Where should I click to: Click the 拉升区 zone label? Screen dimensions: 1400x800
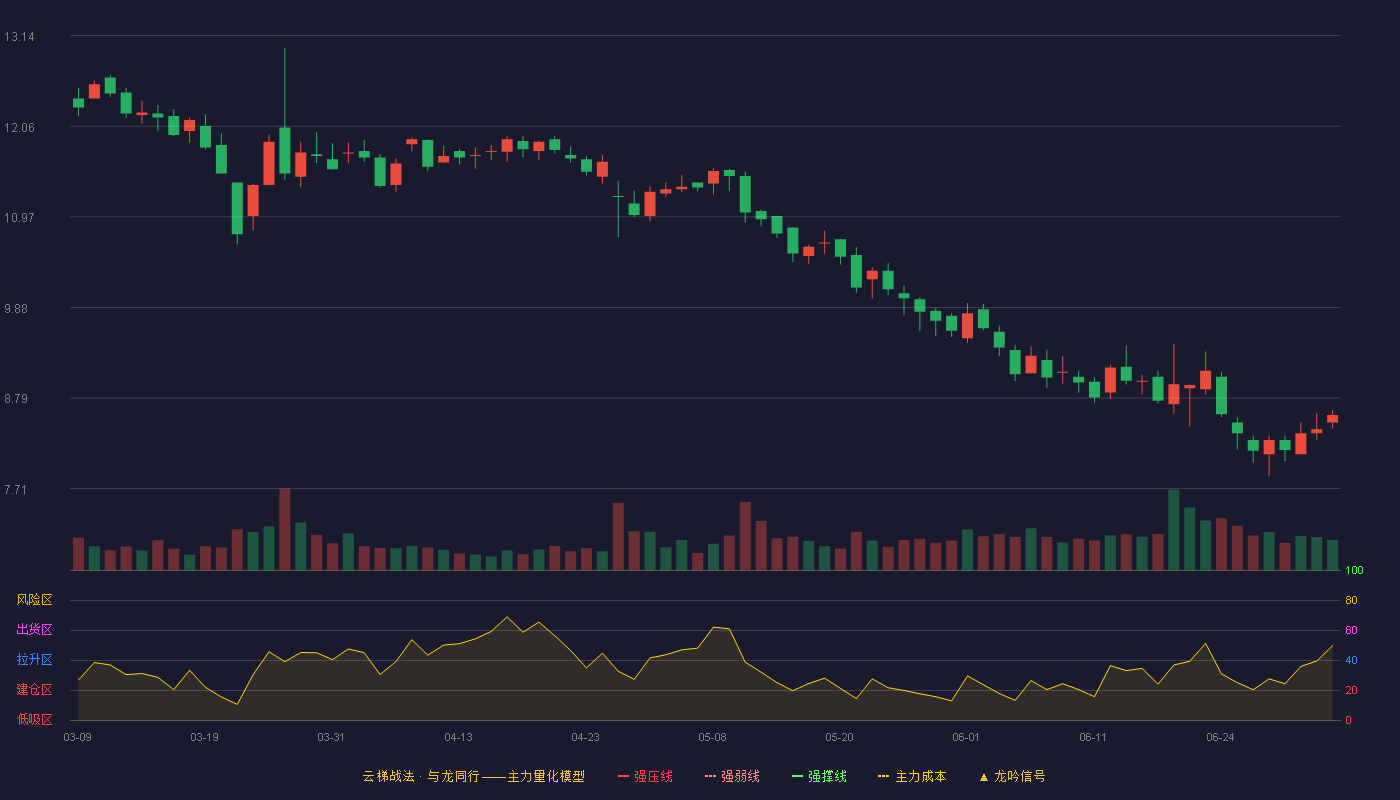[34, 660]
